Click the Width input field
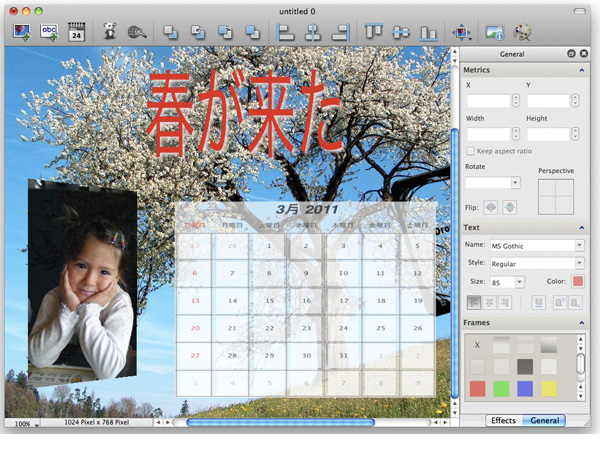The width and height of the screenshot is (600, 454). coord(488,133)
